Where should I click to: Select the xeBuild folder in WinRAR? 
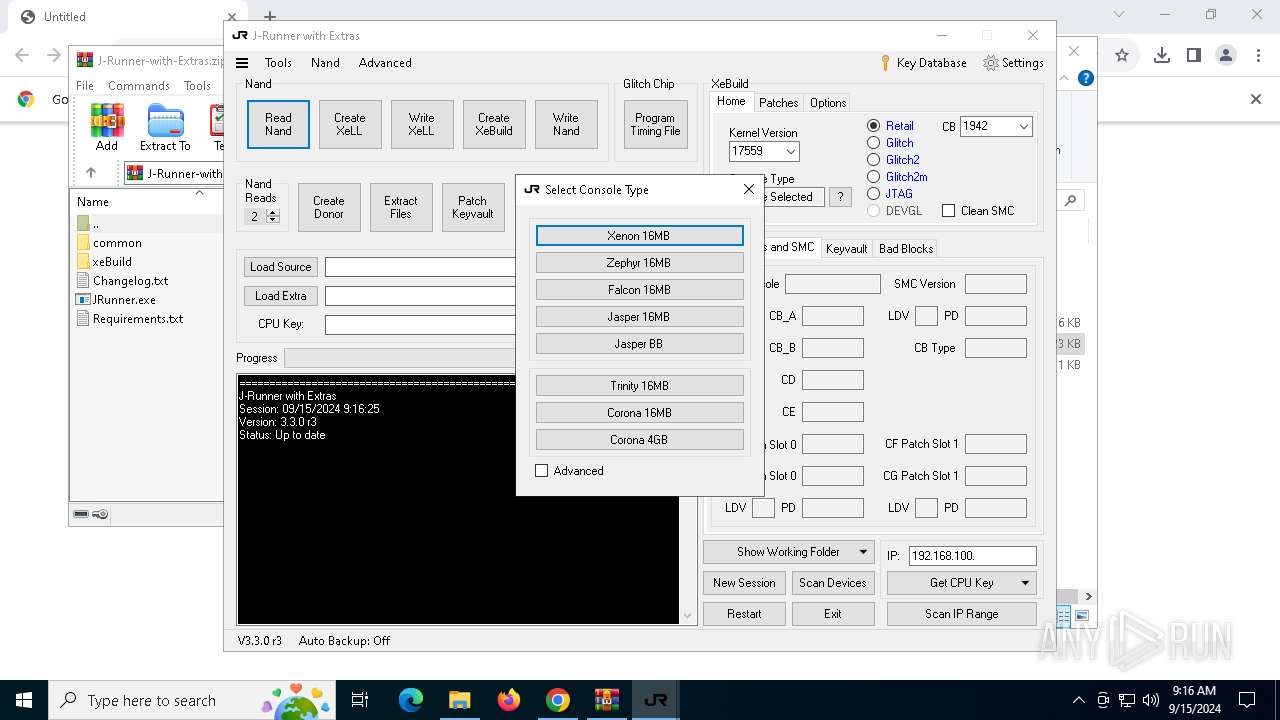tap(112, 262)
